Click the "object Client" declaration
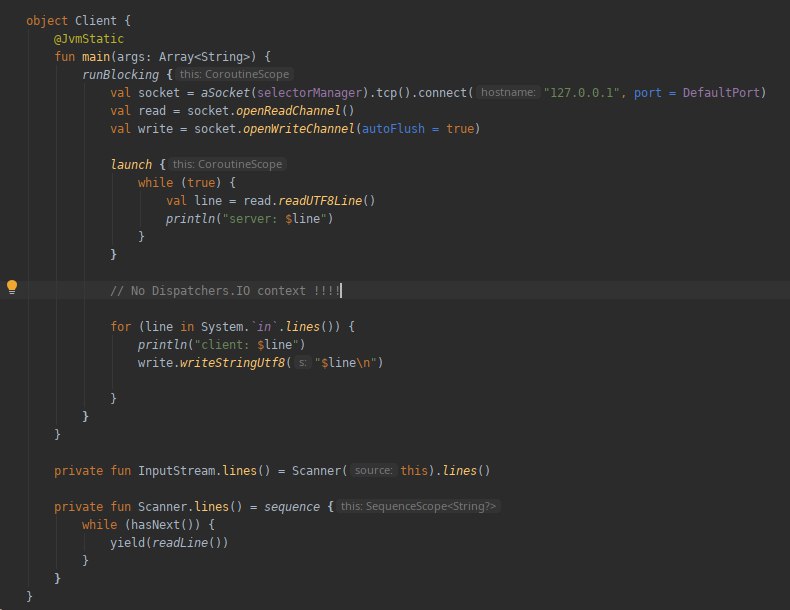Viewport: 790px width, 610px height. pyautogui.click(x=72, y=21)
